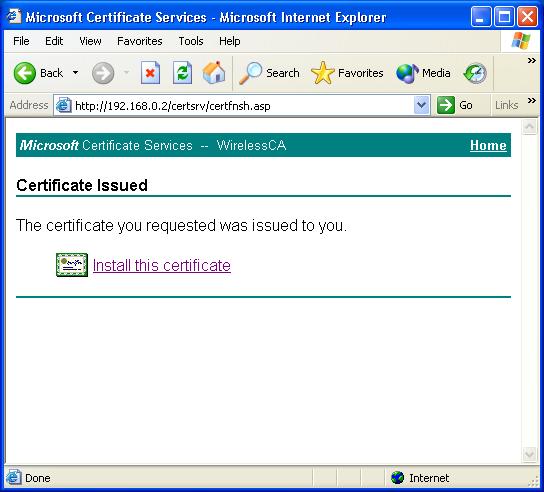This screenshot has width=544, height=492.
Task: Open the File menu
Action: pos(21,41)
